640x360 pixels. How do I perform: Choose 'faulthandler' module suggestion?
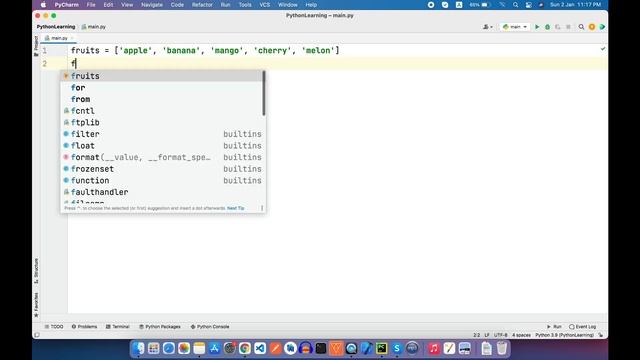pos(161,192)
